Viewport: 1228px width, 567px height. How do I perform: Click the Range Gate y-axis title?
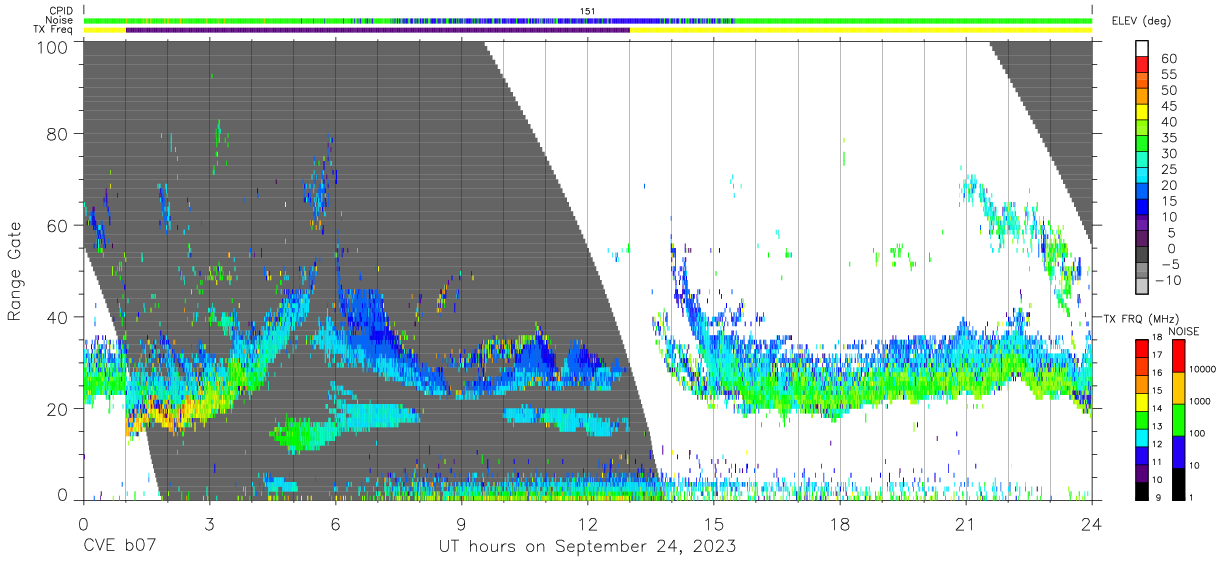[x=16, y=270]
